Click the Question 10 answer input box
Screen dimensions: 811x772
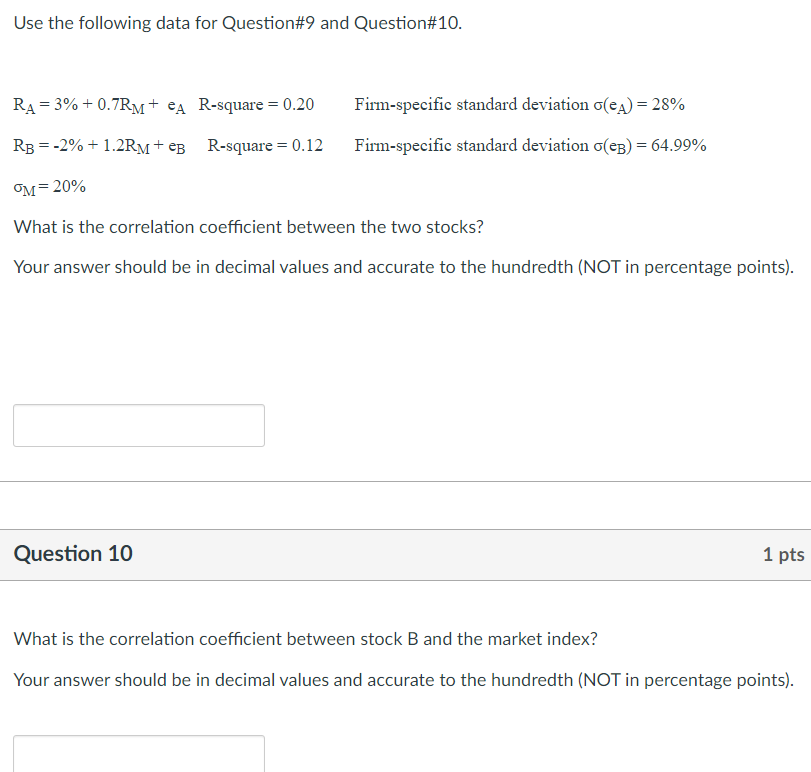tap(138, 752)
